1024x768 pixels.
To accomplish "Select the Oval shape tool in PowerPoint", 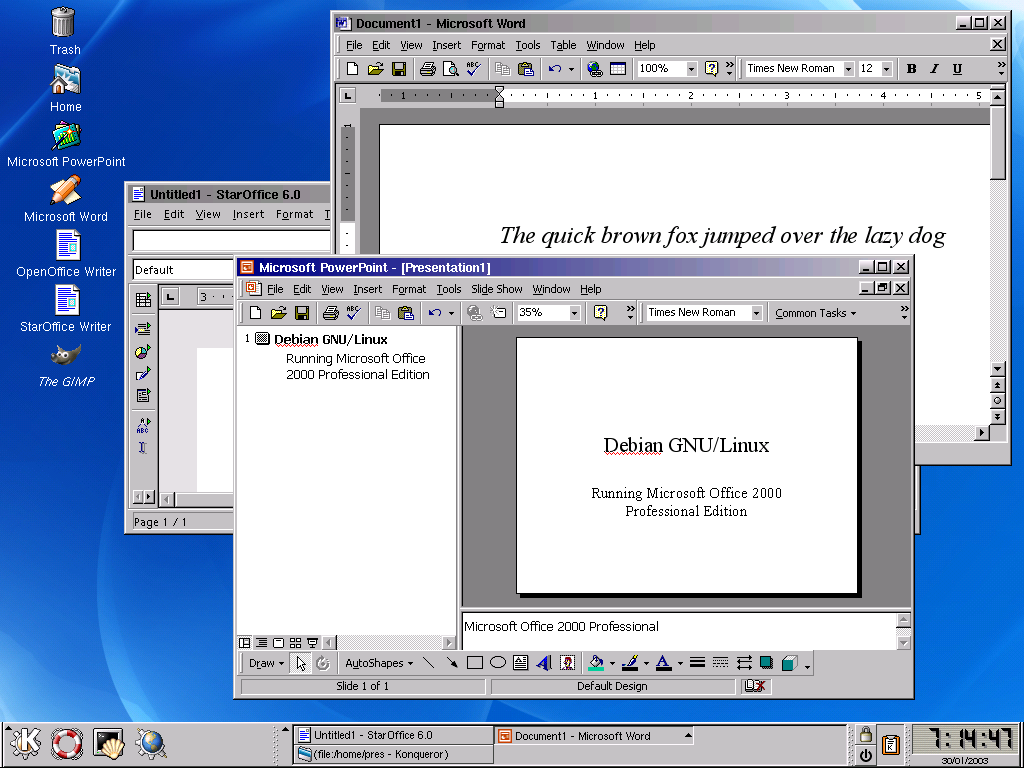I will (x=498, y=663).
